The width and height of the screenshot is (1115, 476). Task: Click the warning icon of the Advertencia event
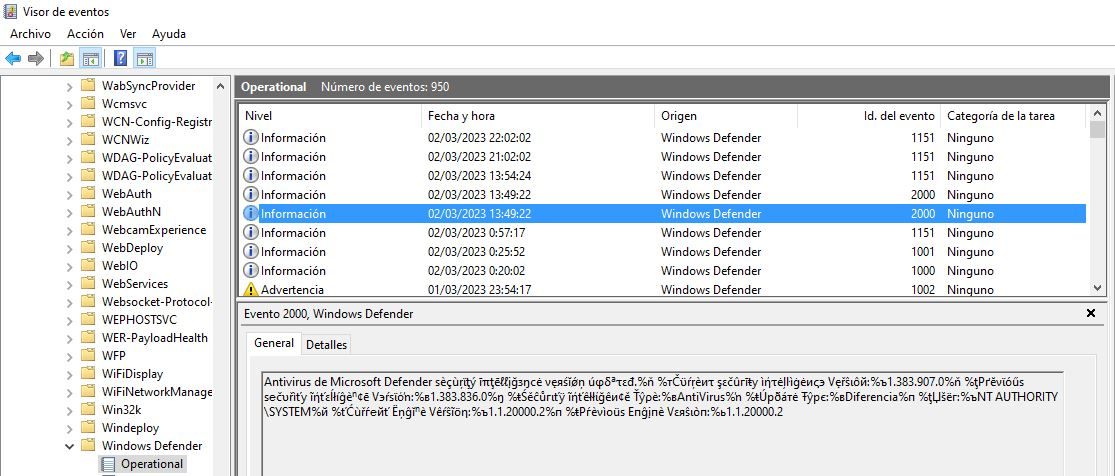250,290
